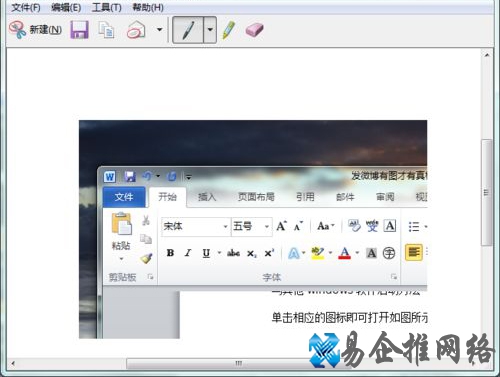Click the Word quick access Save icon
This screenshot has width=500, height=377.
(130, 176)
